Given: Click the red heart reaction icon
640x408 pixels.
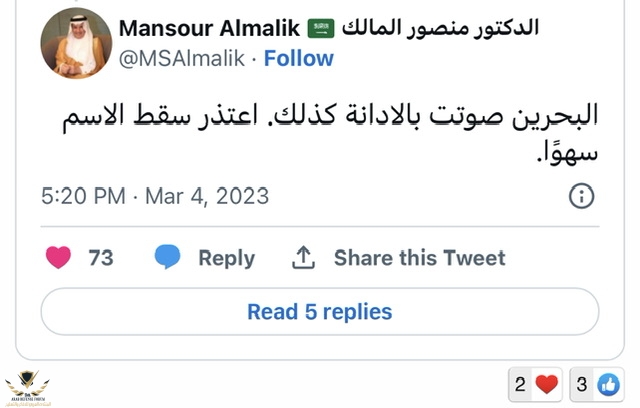Looking at the screenshot, I should click(543, 384).
